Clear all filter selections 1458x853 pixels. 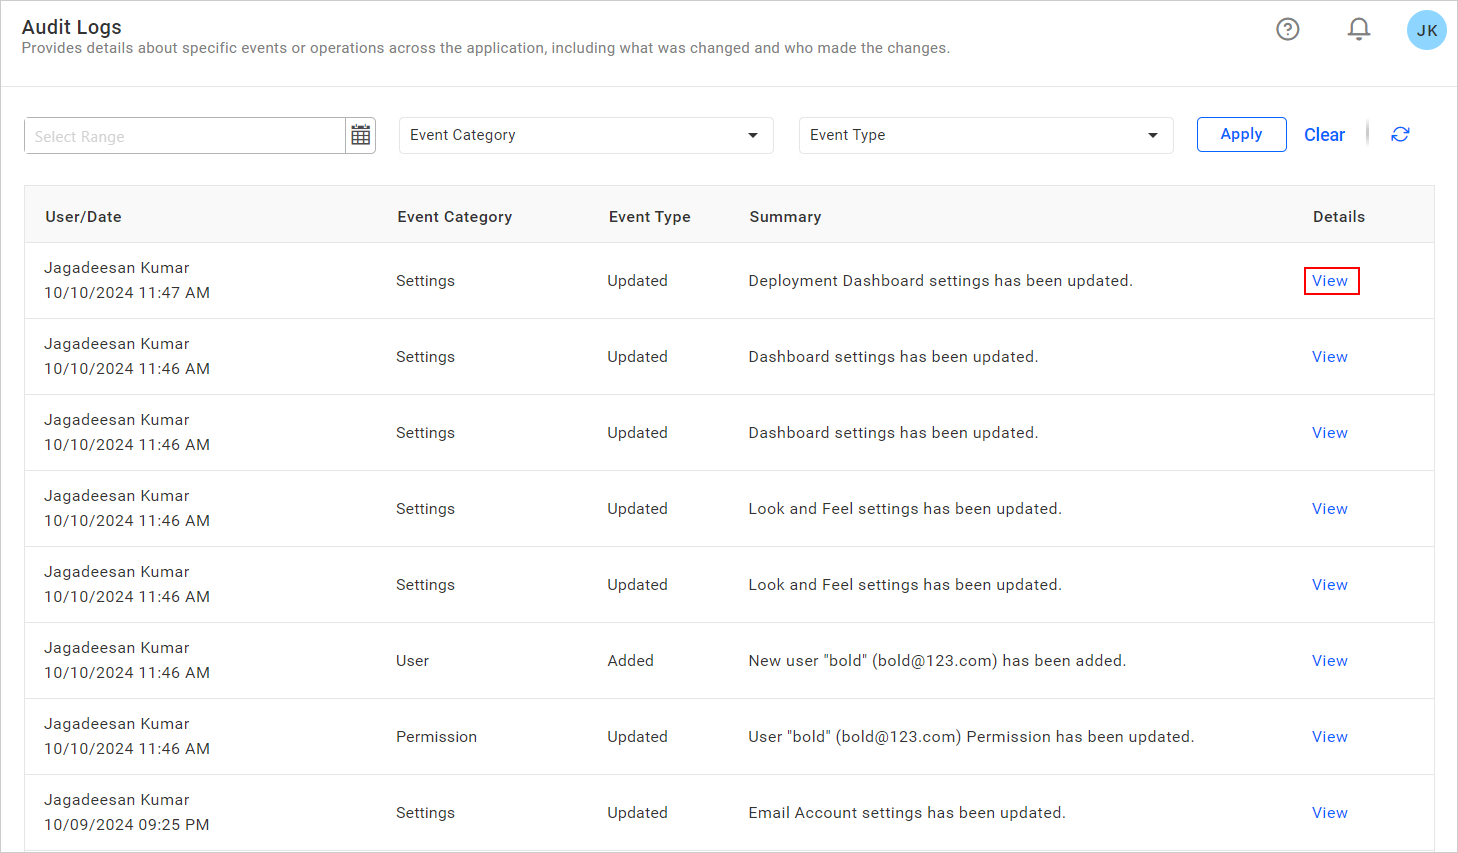(1324, 134)
